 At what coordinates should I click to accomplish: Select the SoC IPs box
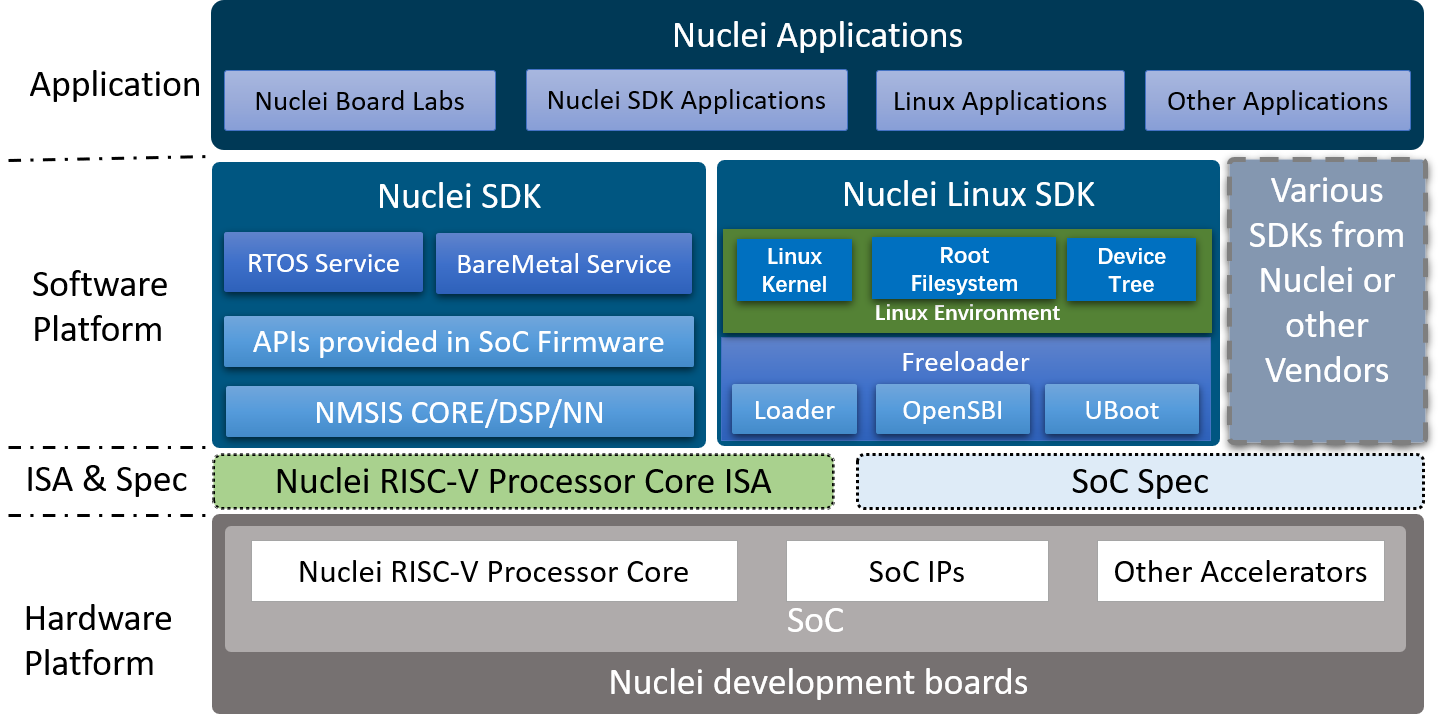(917, 571)
